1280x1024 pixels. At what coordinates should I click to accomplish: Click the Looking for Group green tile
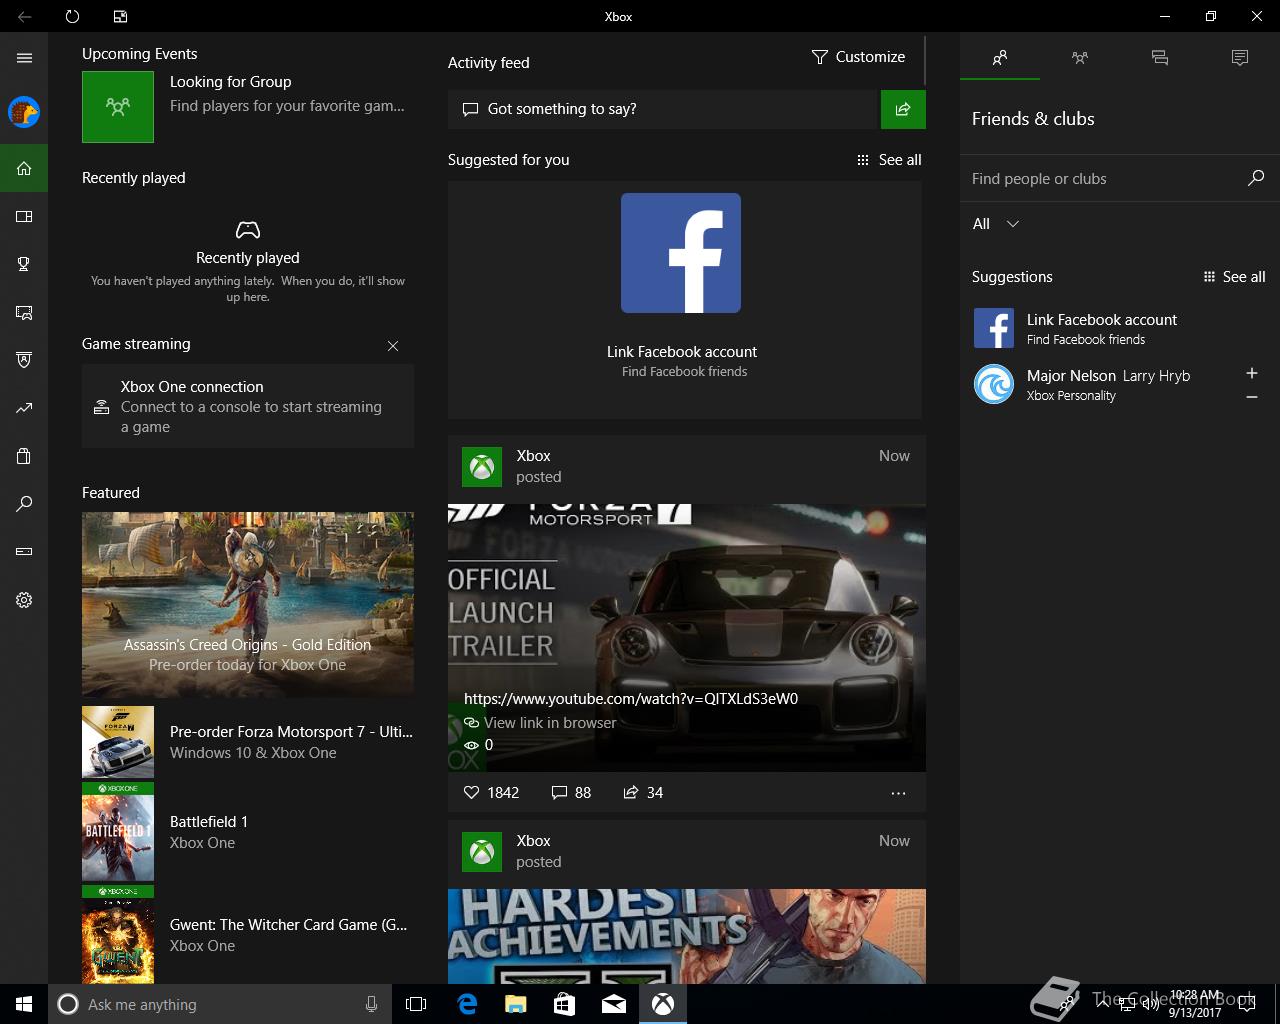click(x=118, y=107)
